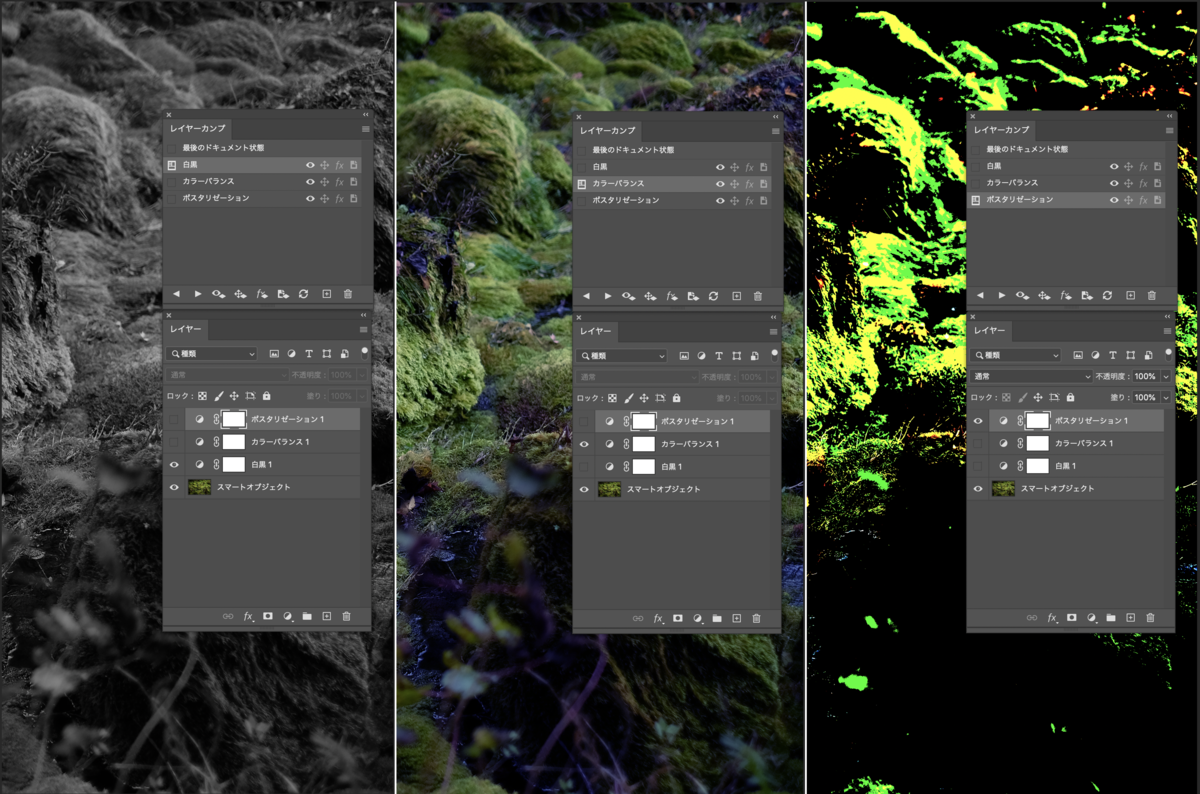Filter pixel layers in left Layers panel

point(274,354)
